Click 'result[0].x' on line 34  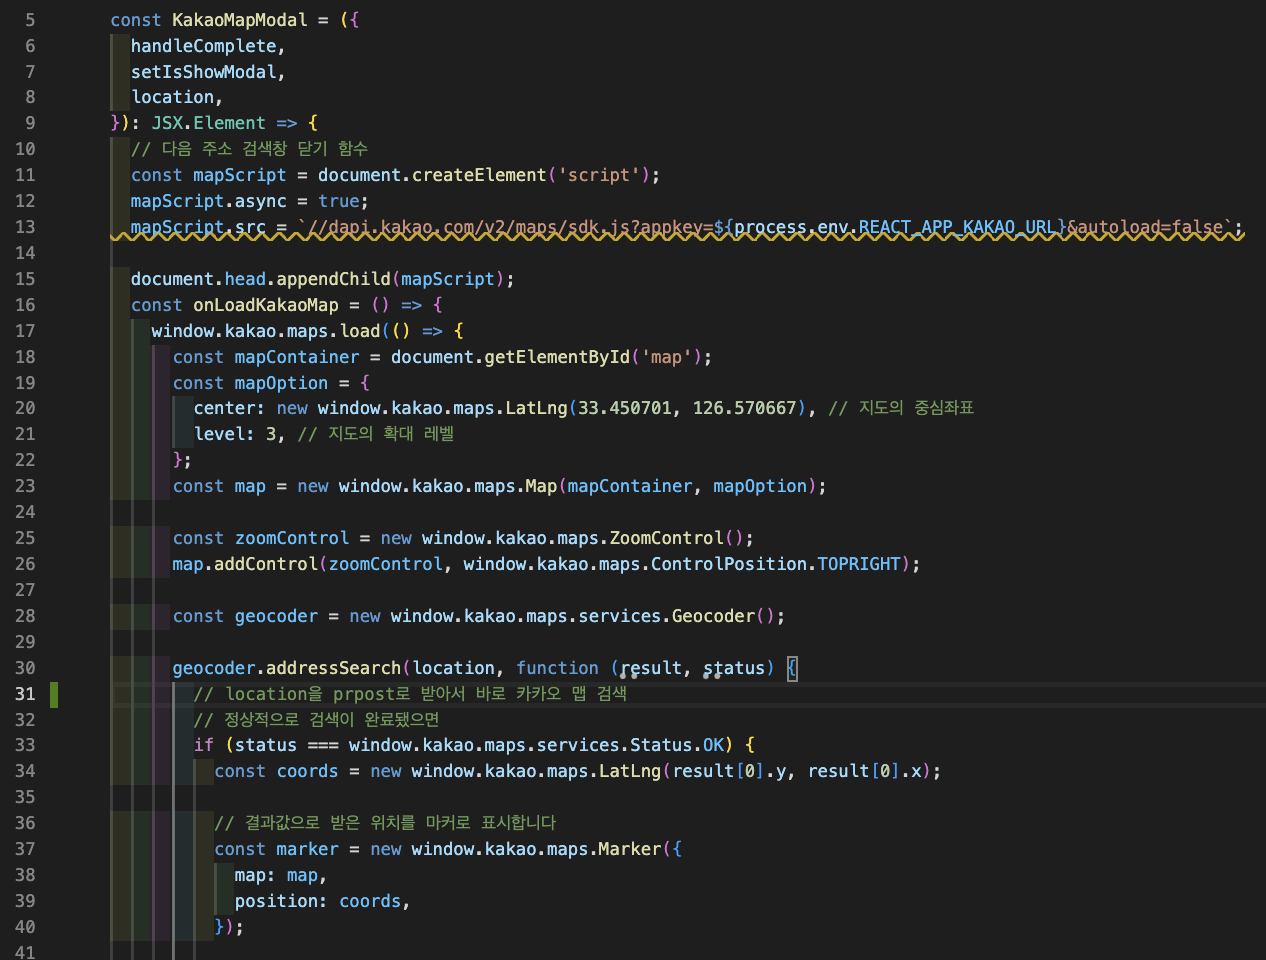[x=865, y=771]
